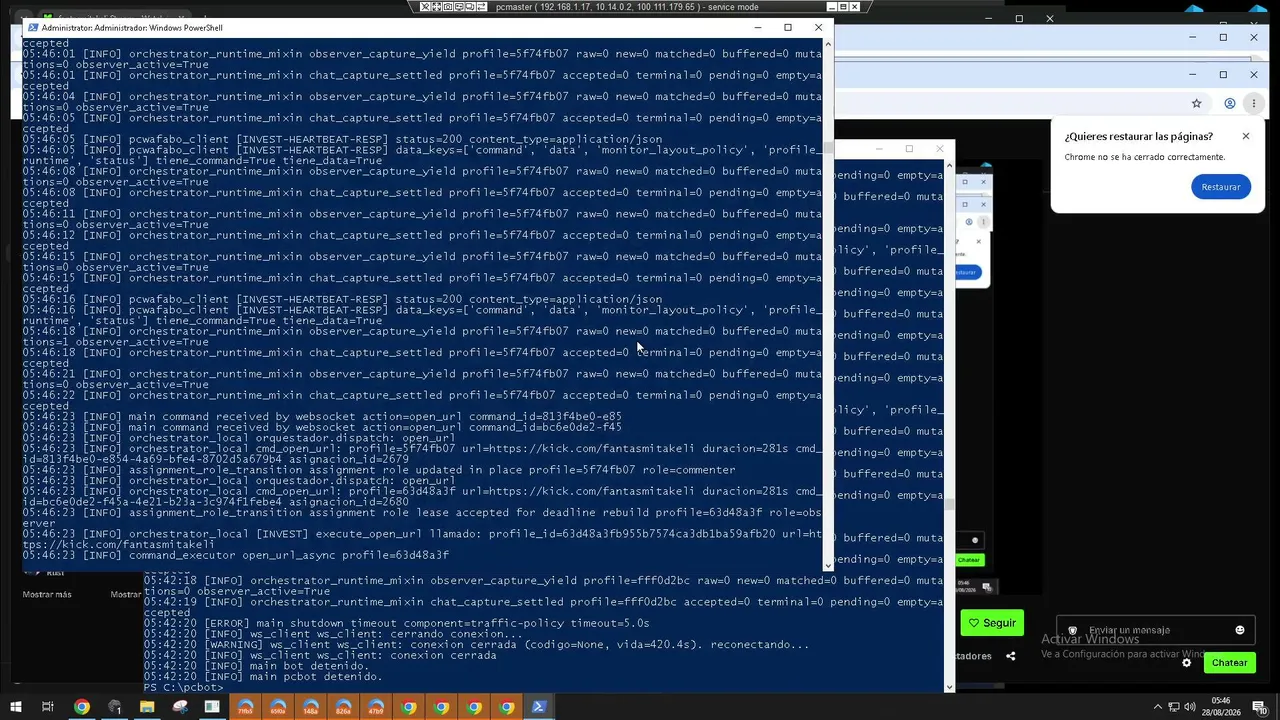The height and width of the screenshot is (720, 1280).
Task: Click the shield icon in chat input
Action: point(1073,631)
